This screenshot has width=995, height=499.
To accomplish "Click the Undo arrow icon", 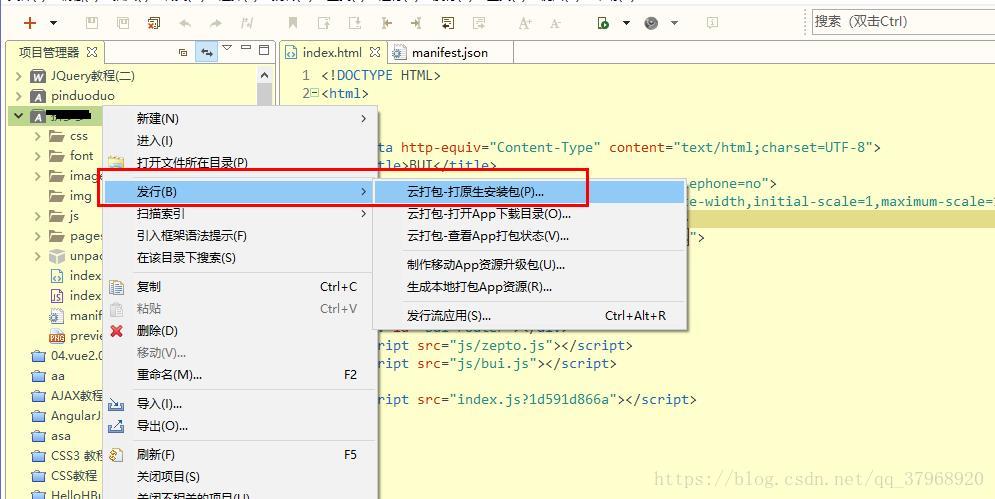I will [185, 23].
